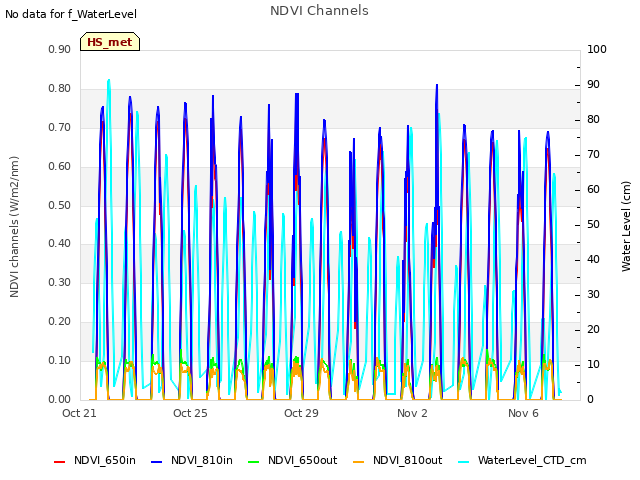Toggle the NDVI_810in legend entry
640x480 pixels.
coord(192,460)
